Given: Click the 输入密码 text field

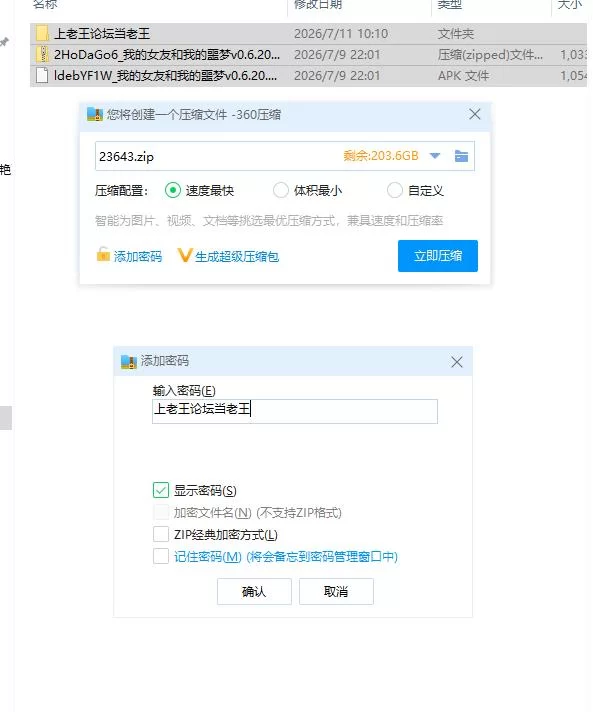Looking at the screenshot, I should click(x=295, y=411).
